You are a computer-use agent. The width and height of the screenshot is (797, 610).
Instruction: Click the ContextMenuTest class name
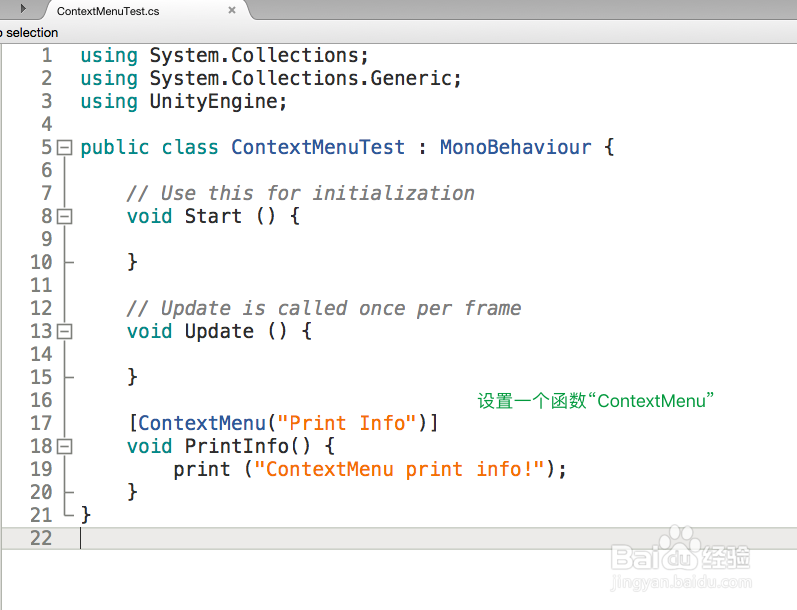point(318,147)
